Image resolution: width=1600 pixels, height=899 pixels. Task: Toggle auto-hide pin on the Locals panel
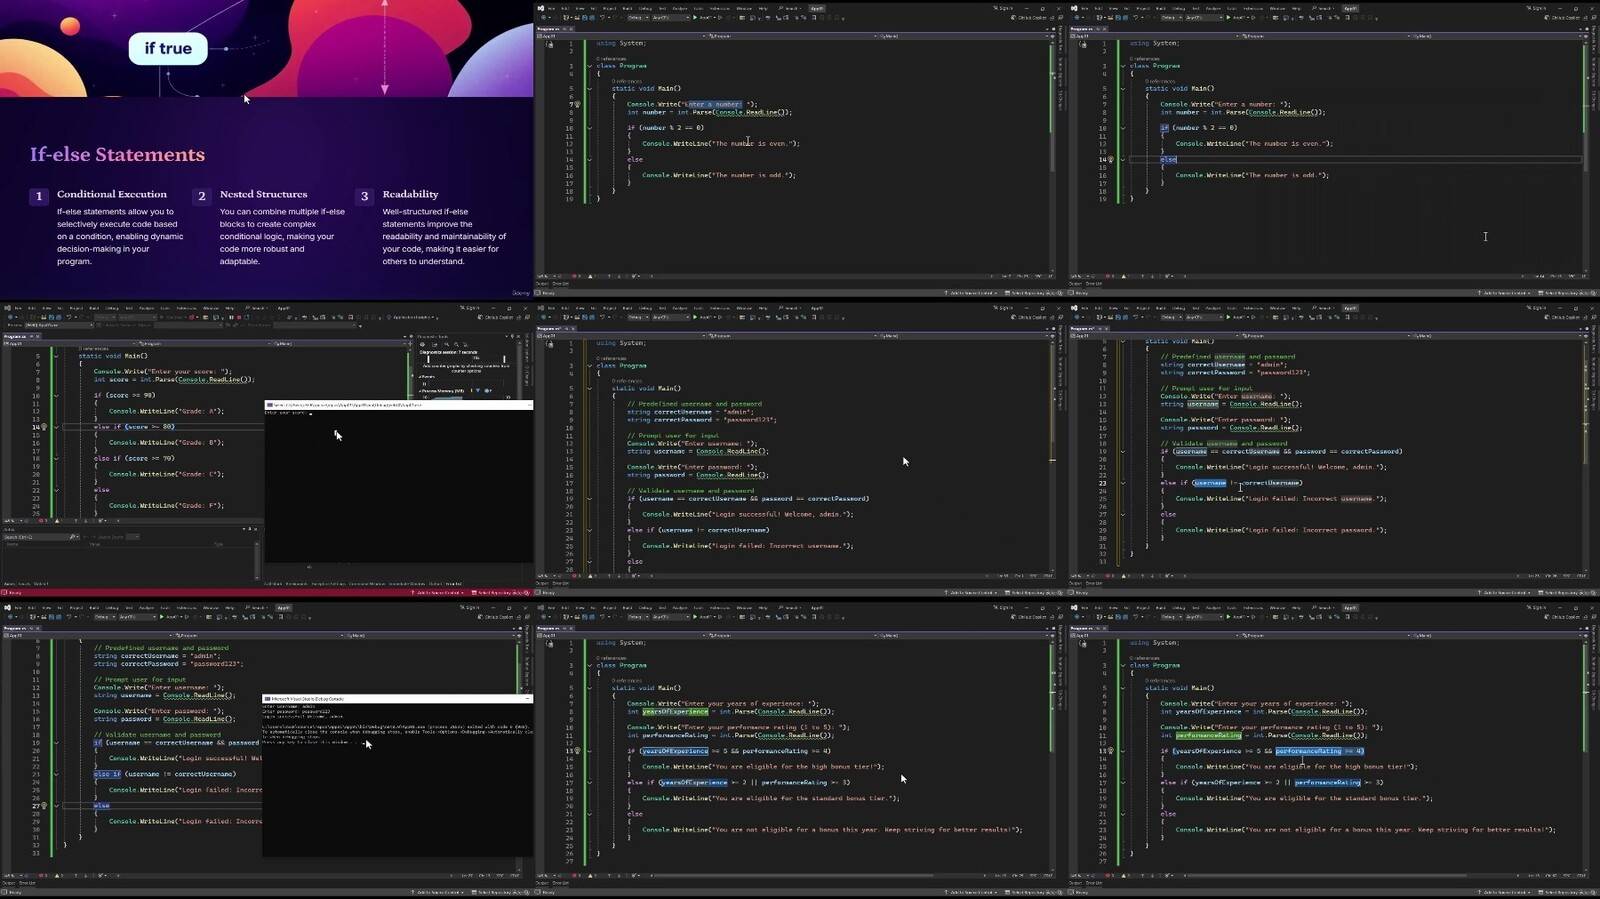[249, 529]
